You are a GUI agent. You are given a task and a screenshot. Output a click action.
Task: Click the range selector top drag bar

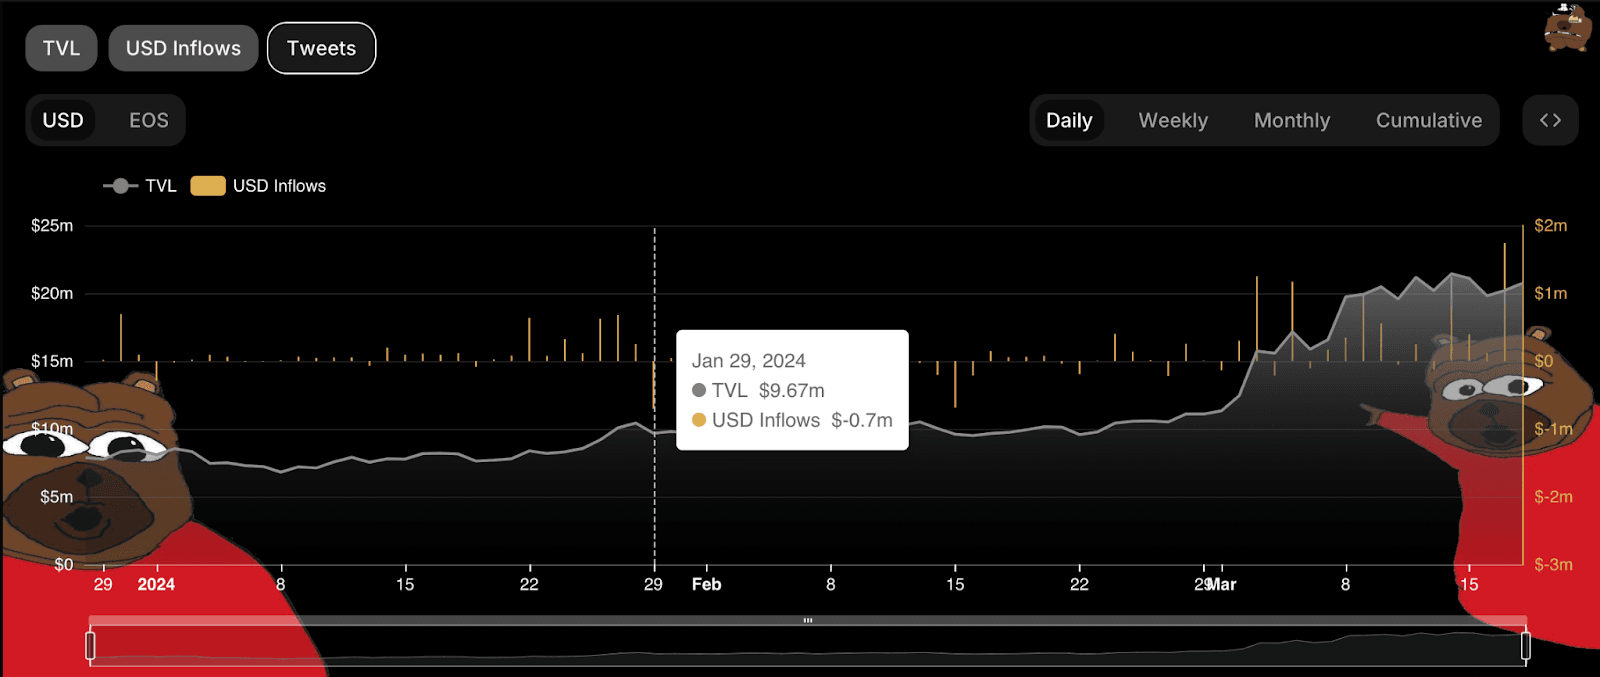coord(807,621)
